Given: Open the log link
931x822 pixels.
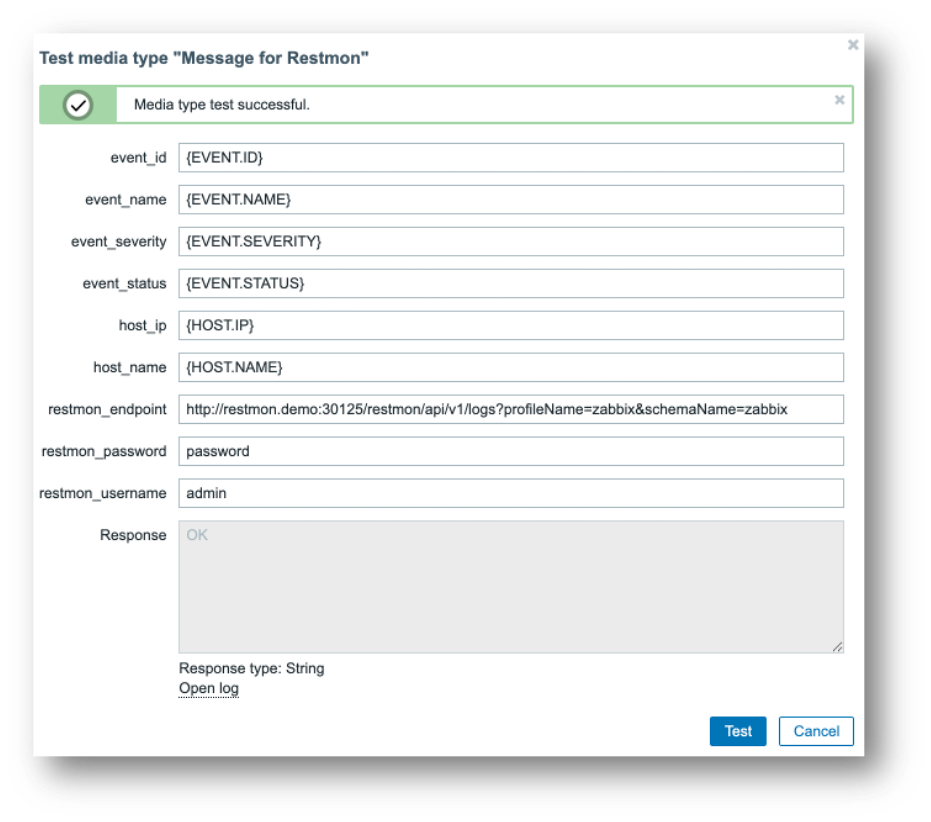Looking at the screenshot, I should pyautogui.click(x=208, y=689).
